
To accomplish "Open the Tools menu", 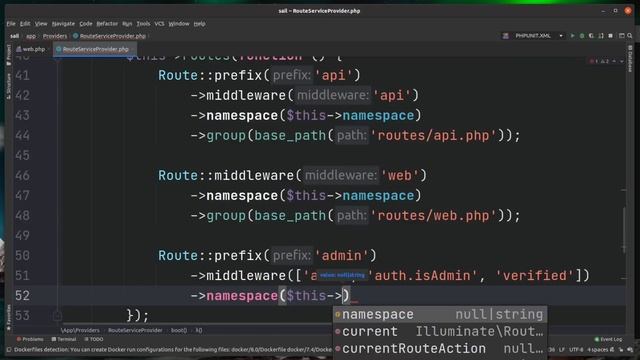I will pyautogui.click(x=143, y=24).
